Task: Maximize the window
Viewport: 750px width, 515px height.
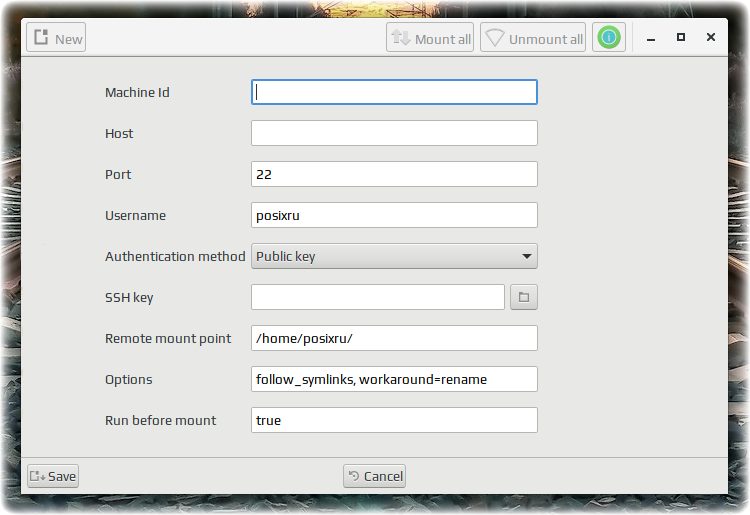Action: coord(681,37)
